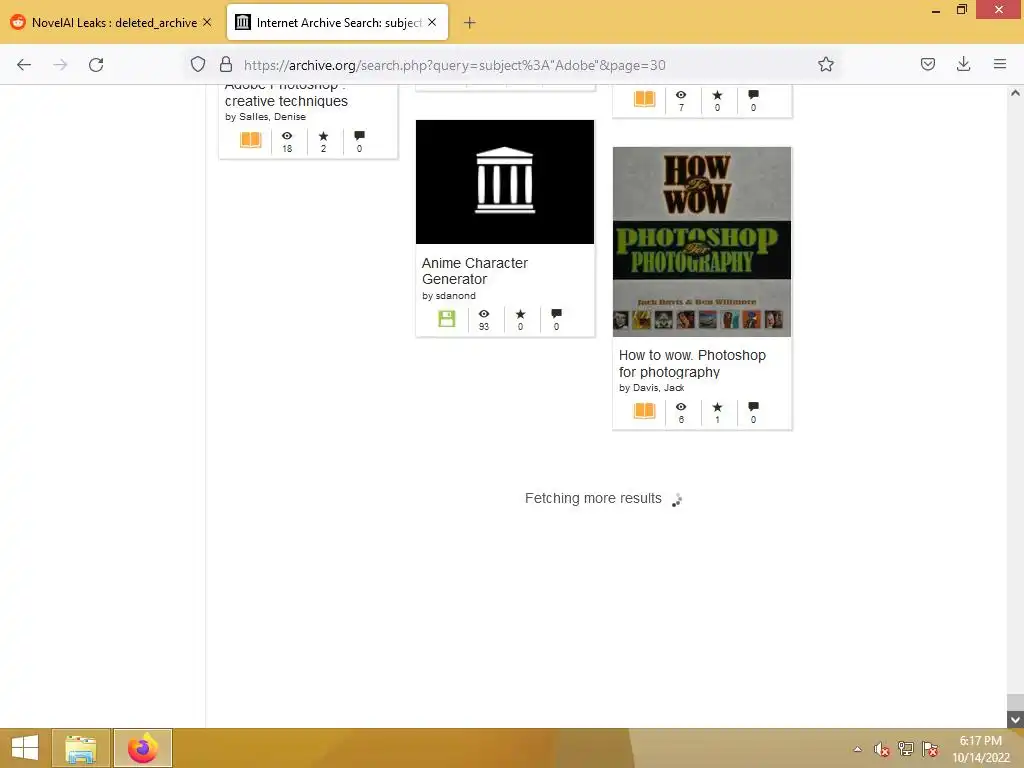Click the favorites star for Anime Character Generator

[x=520, y=314]
